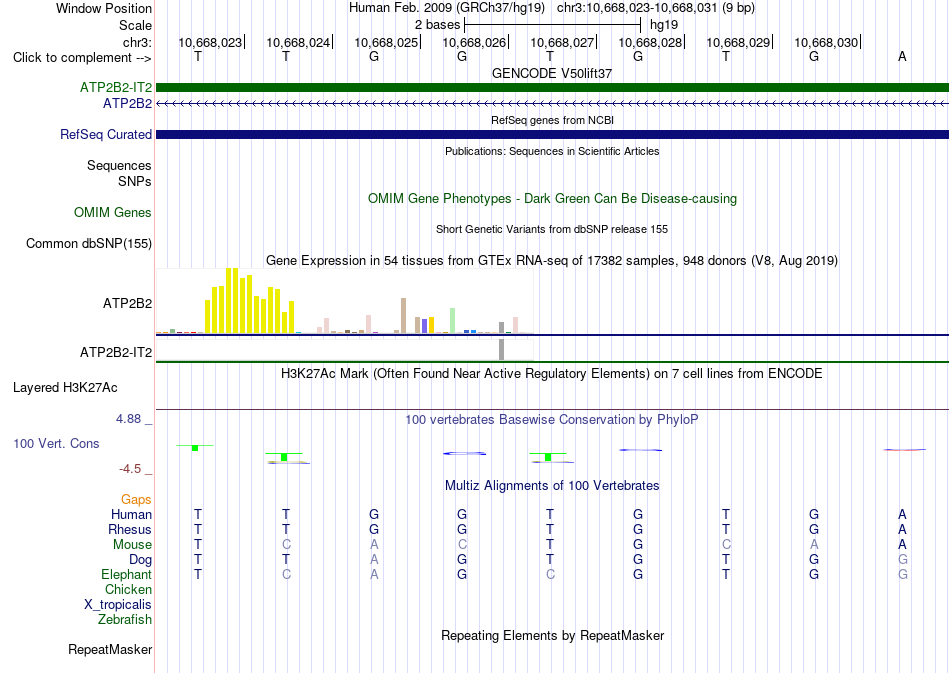The width and height of the screenshot is (950, 673).
Task: Select the Elephant species row label
Action: (x=126, y=574)
